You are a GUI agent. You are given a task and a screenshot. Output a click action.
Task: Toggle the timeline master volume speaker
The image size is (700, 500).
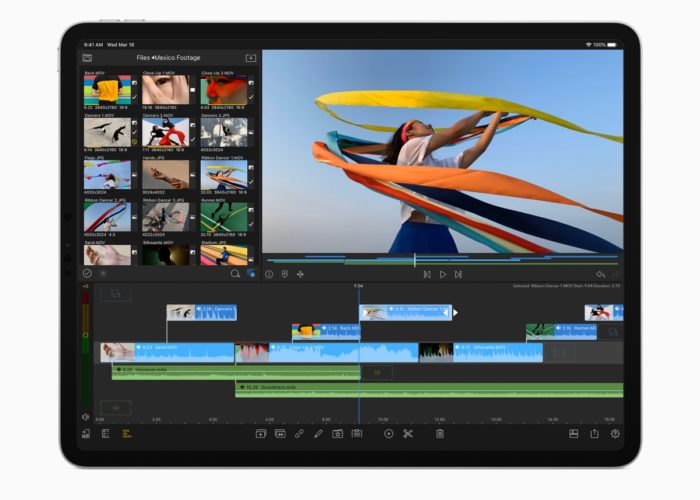[85, 417]
